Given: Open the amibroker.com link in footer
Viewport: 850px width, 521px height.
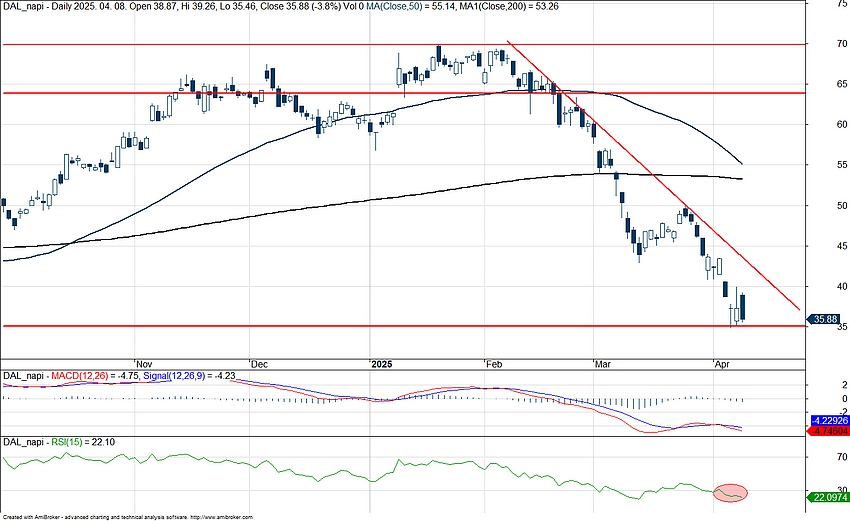Looking at the screenshot, I should 222,517.
